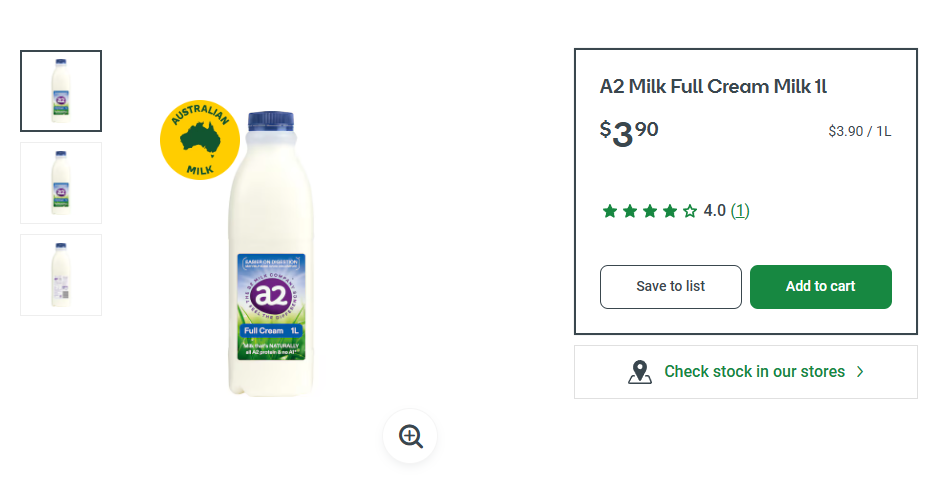Open the (1) review count link
Screen dimensions: 935x495
(x=740, y=211)
